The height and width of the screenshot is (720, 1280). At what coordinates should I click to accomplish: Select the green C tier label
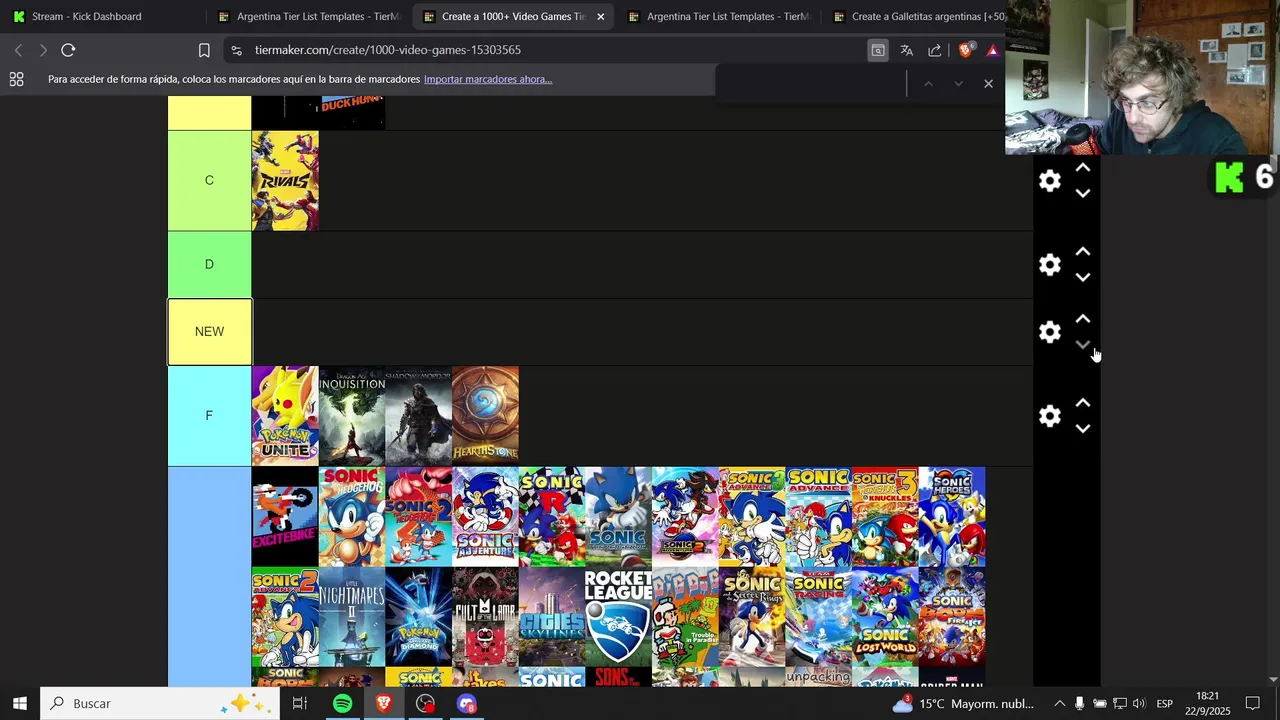click(209, 181)
